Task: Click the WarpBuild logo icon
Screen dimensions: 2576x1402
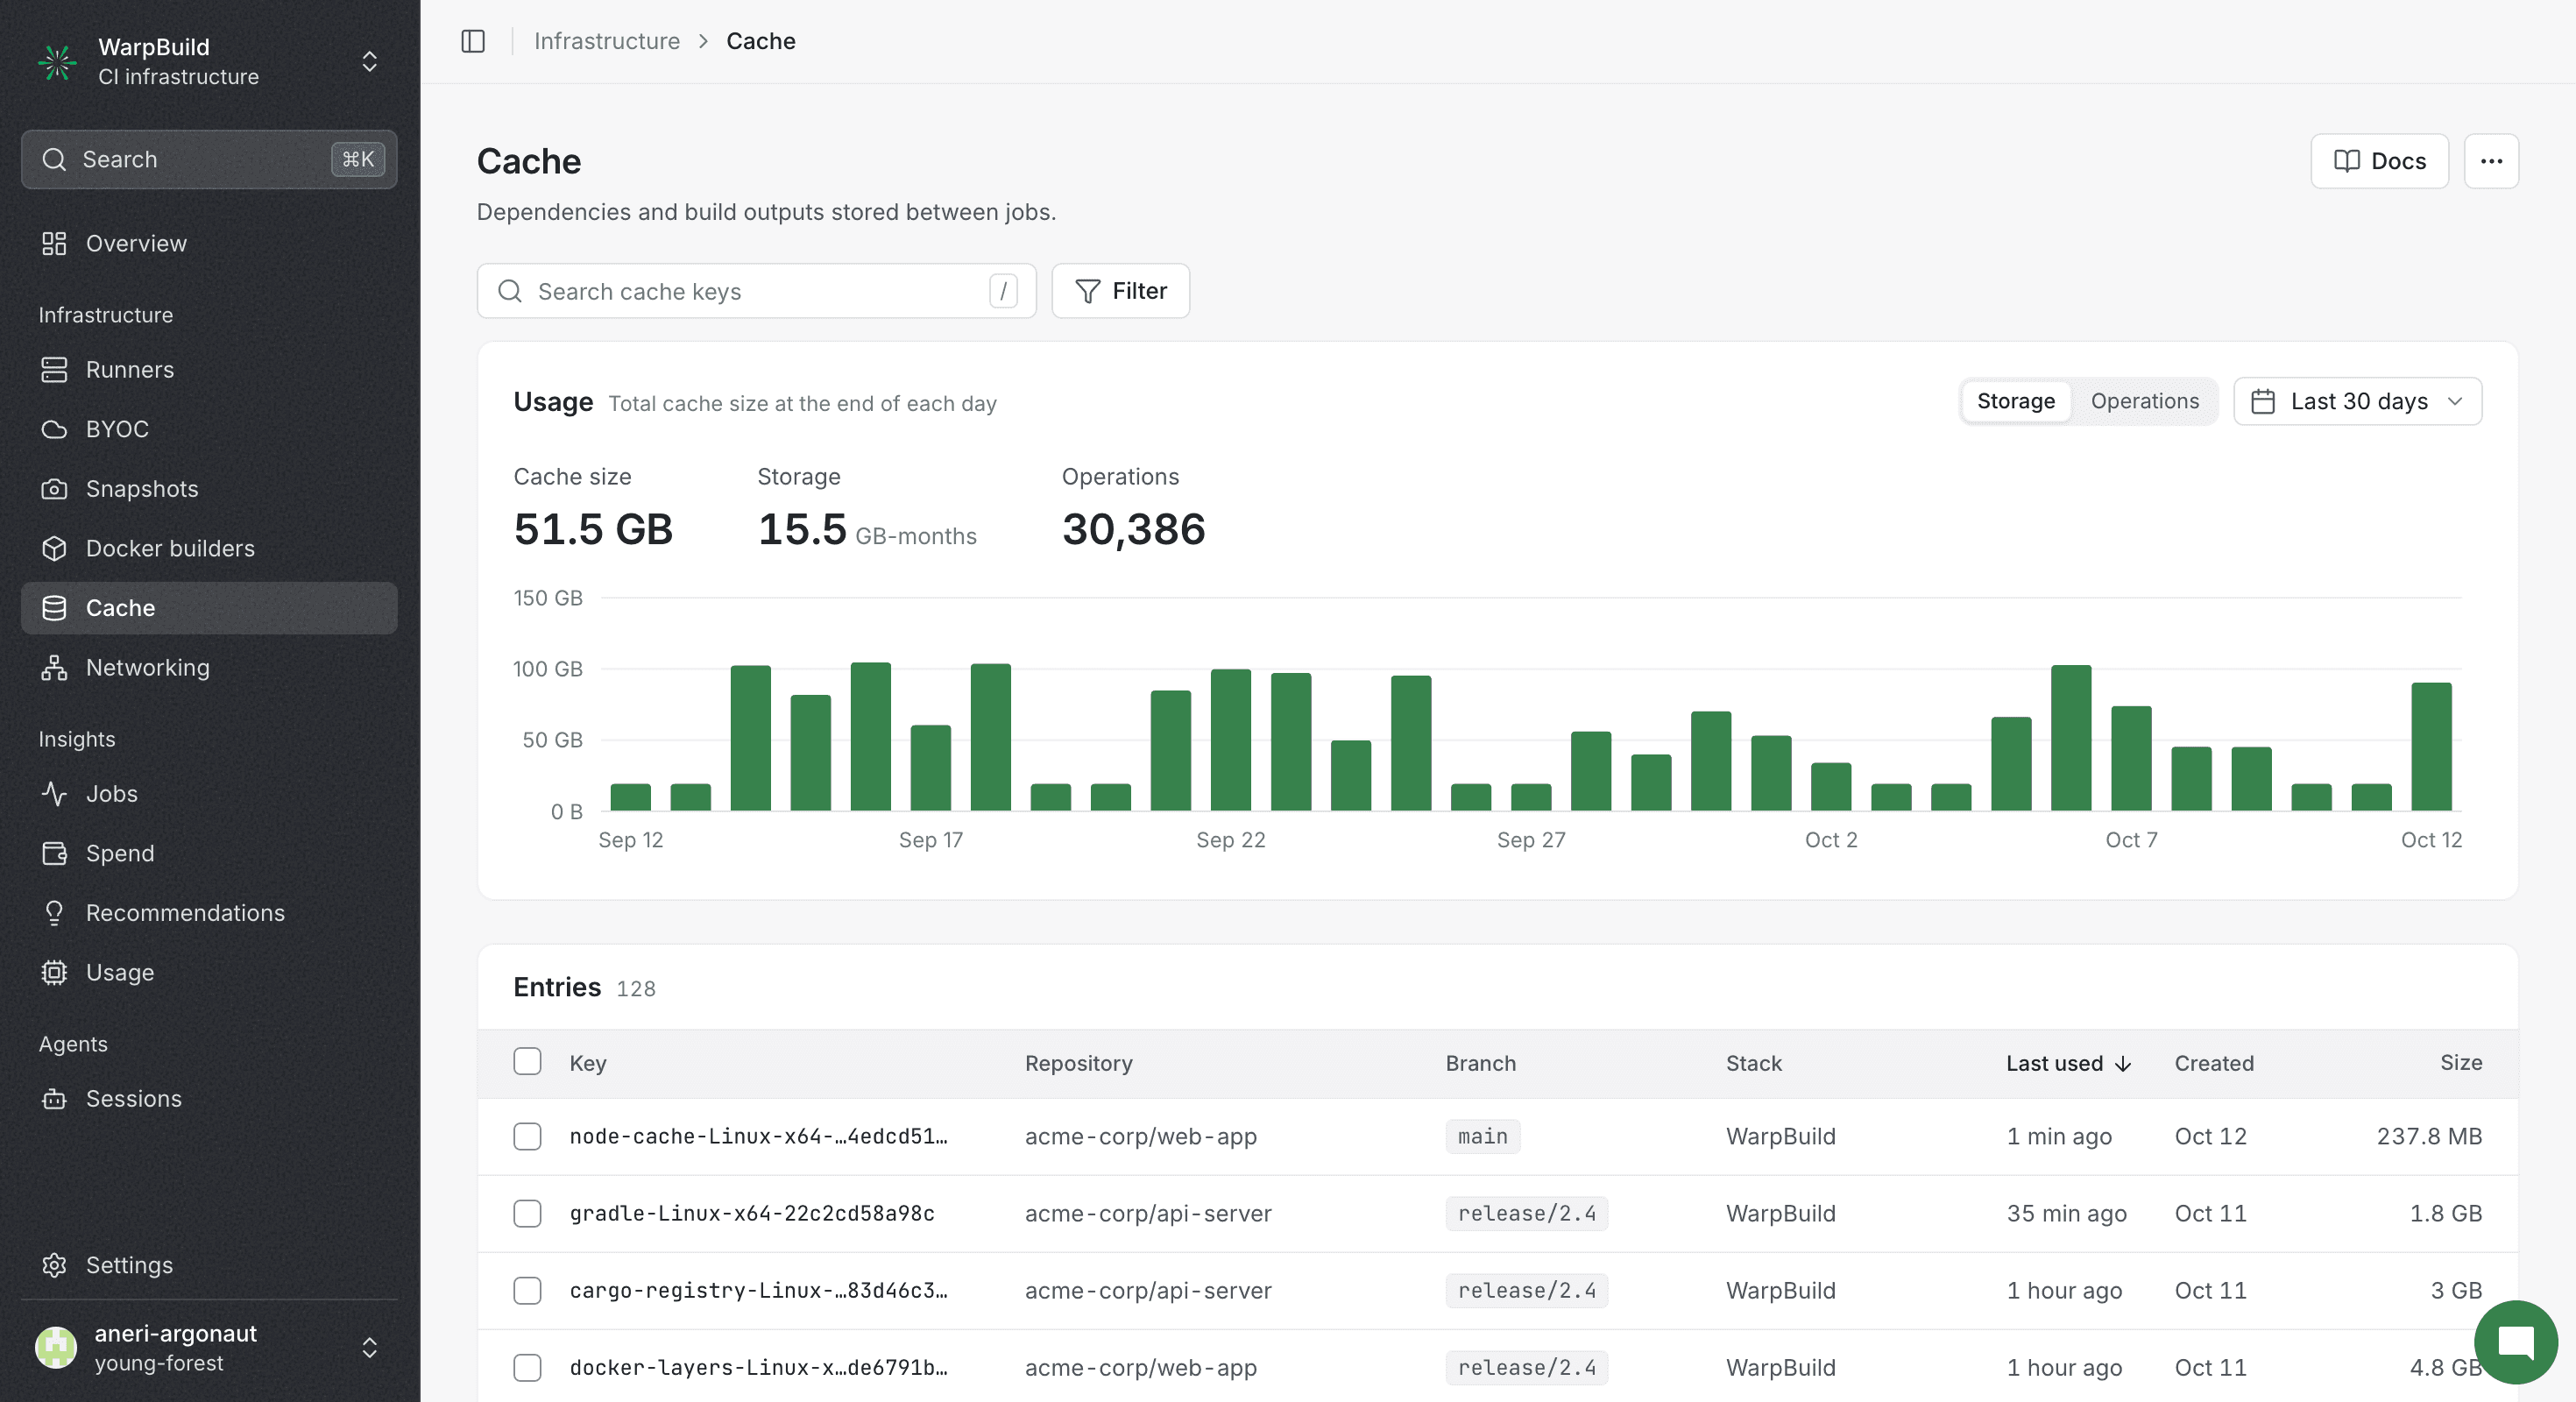Action: tap(57, 62)
